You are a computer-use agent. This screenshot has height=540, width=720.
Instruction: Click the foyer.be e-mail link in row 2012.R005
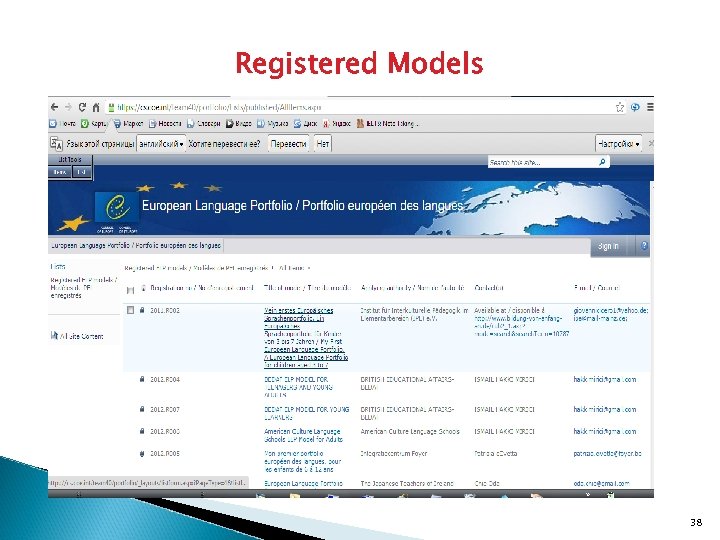pyautogui.click(x=608, y=453)
